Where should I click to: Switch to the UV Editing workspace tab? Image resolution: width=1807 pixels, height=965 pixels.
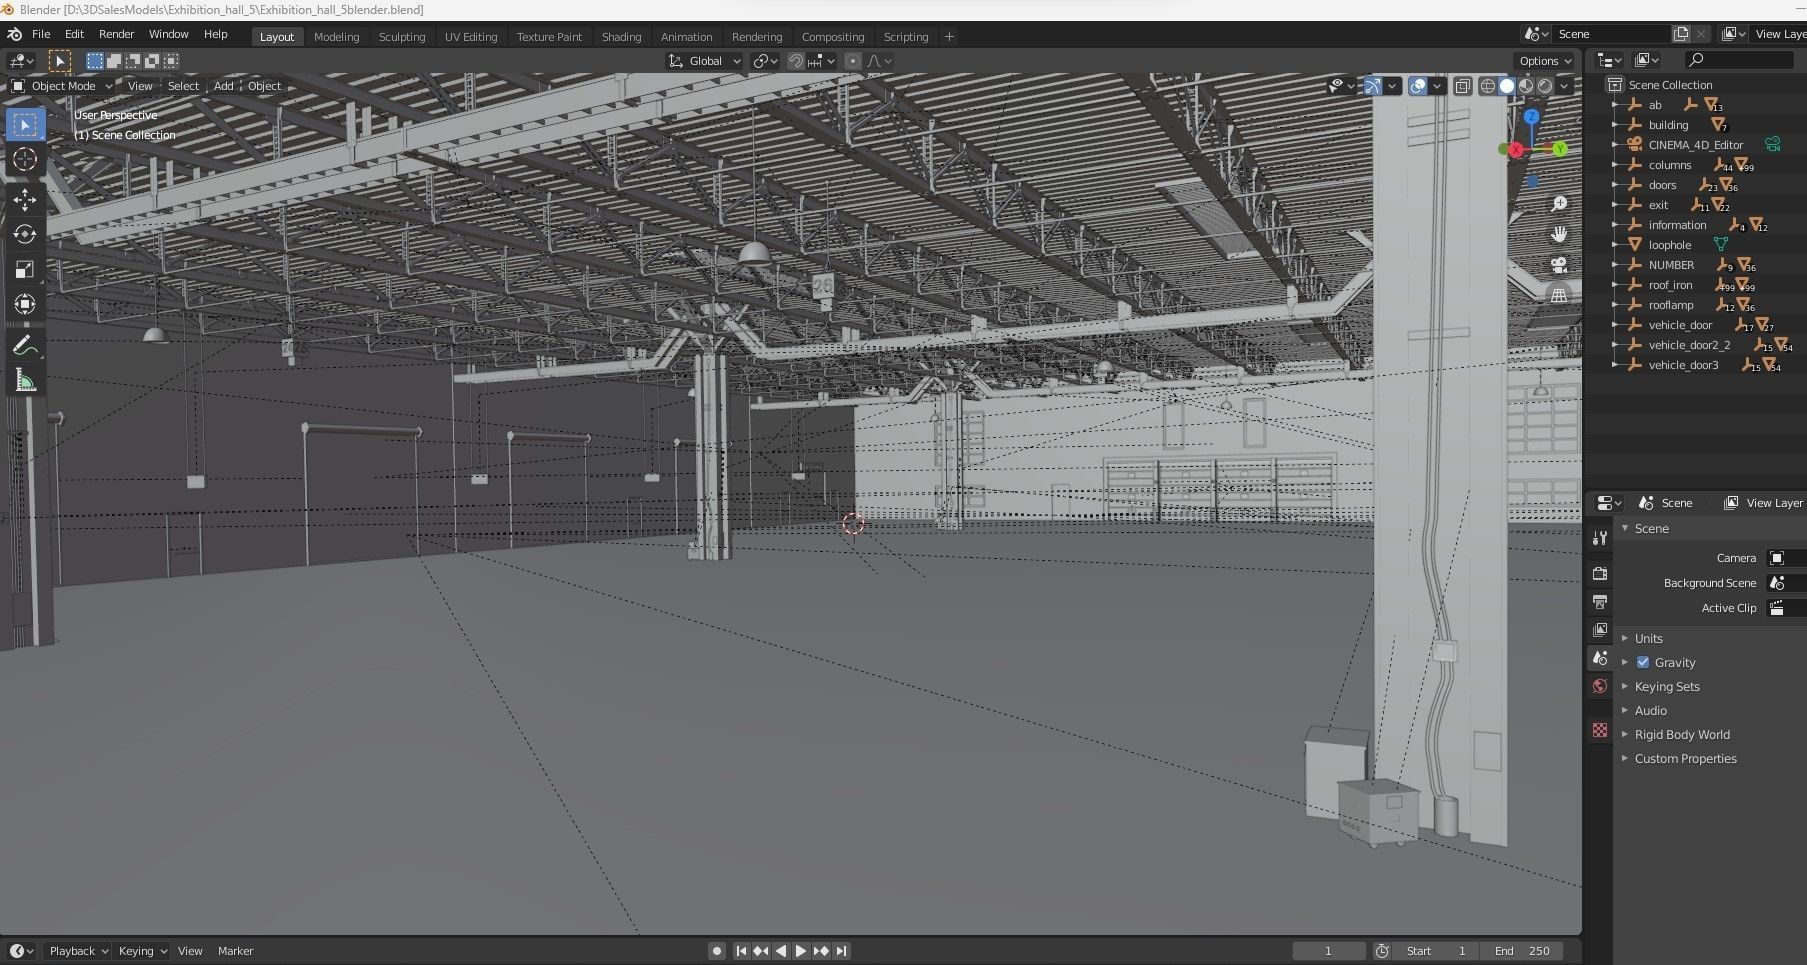[x=471, y=37]
